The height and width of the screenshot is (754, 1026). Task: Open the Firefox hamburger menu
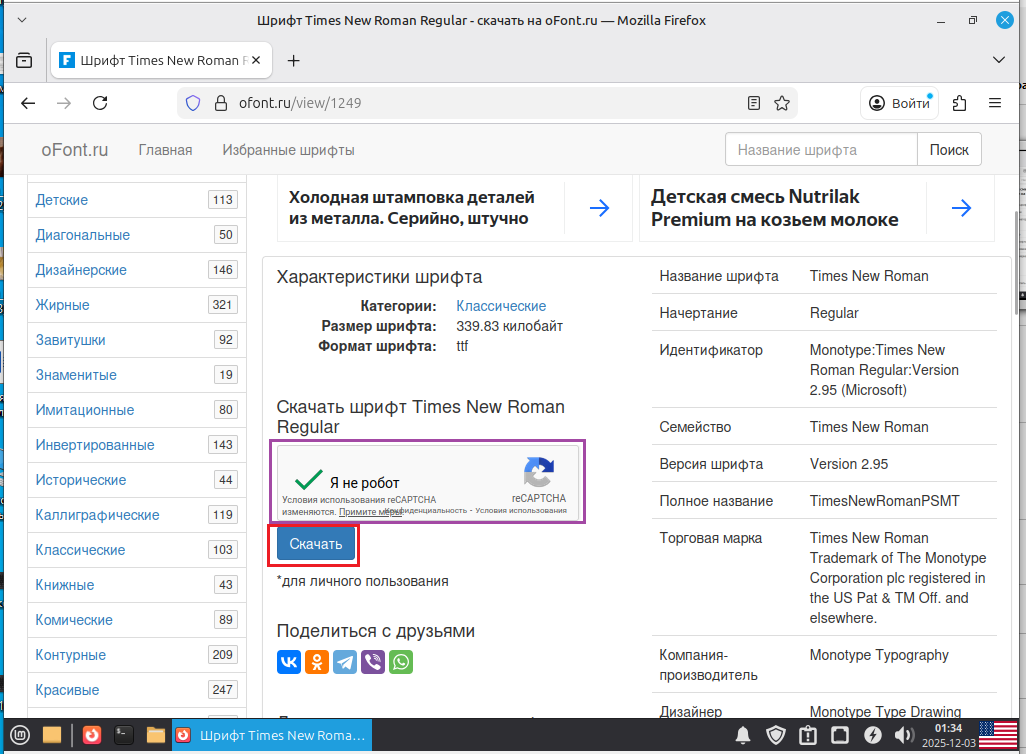click(x=995, y=103)
